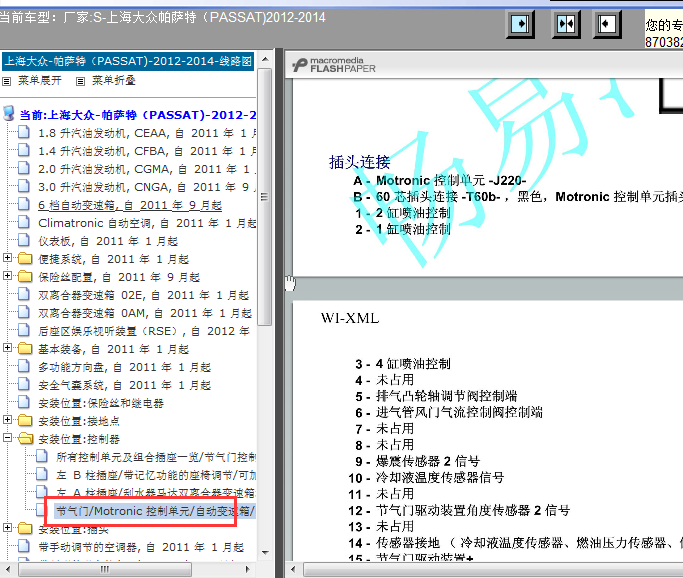Click the 上海大众-帕萨特 线路图 title header
The width and height of the screenshot is (683, 578).
[x=128, y=61]
